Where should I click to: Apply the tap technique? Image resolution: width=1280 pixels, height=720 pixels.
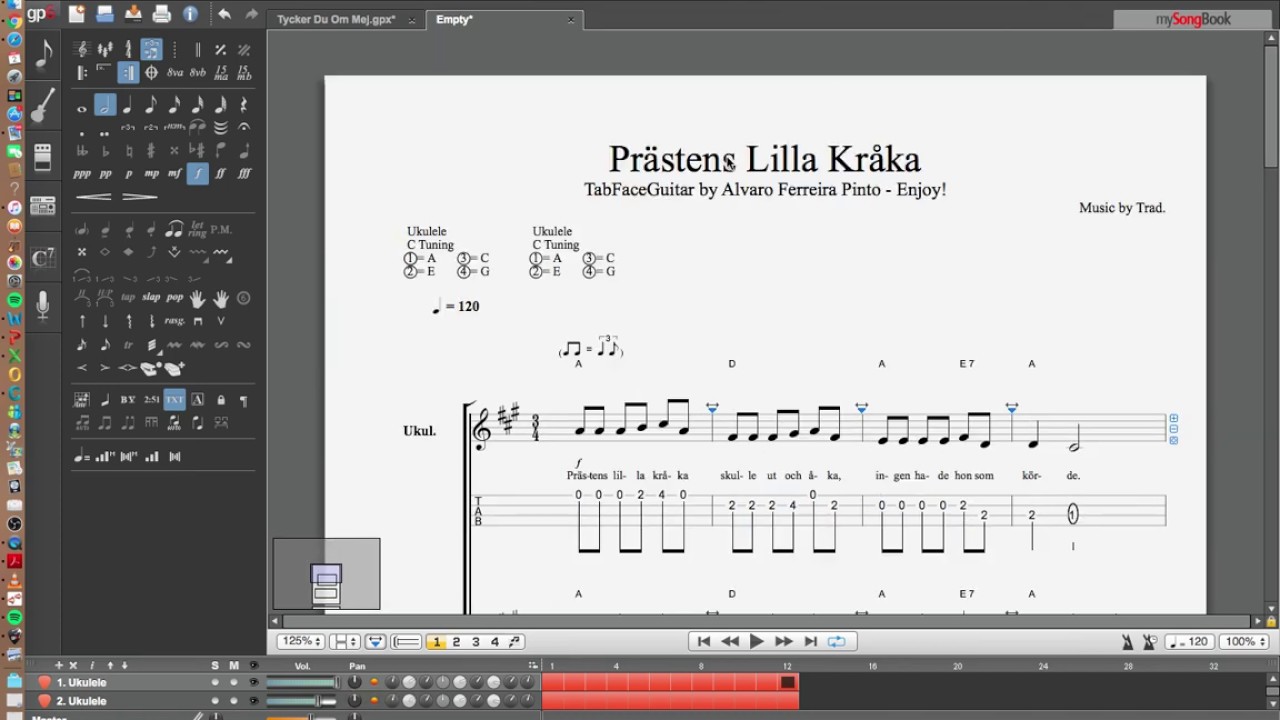(128, 298)
